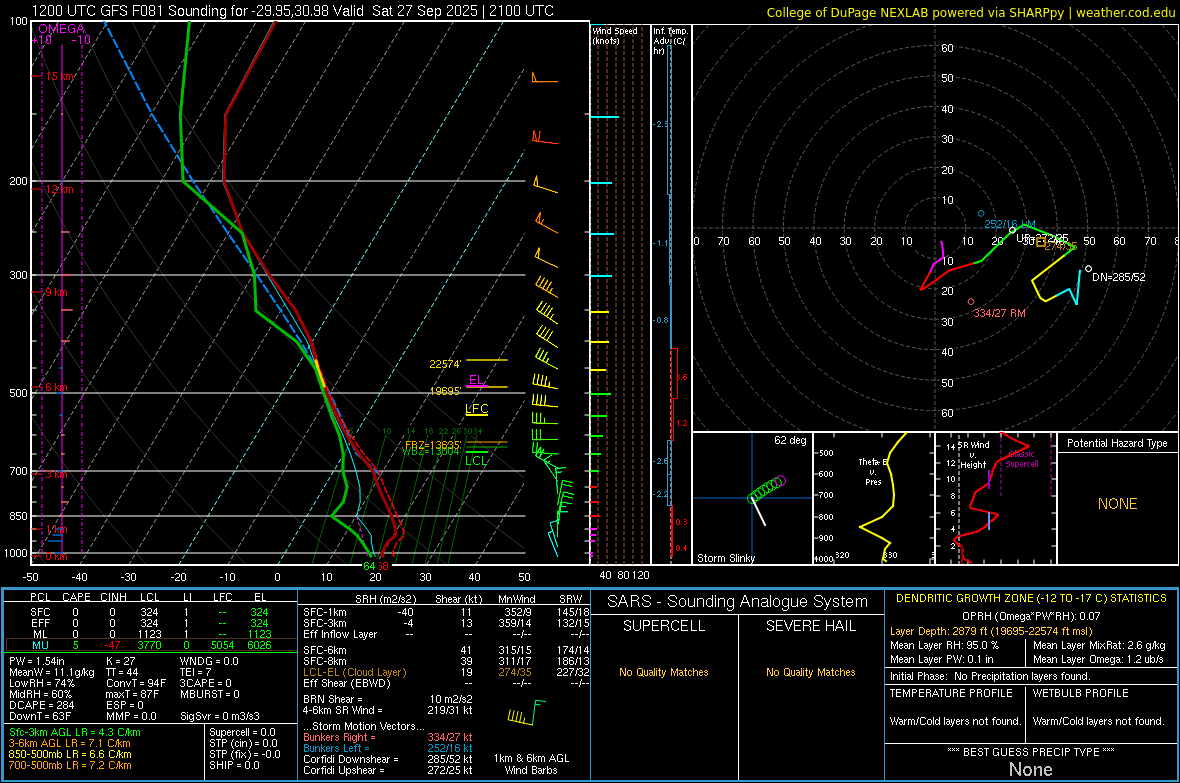Click the Corfidi Downshear = 285/52 kt line

388,759
